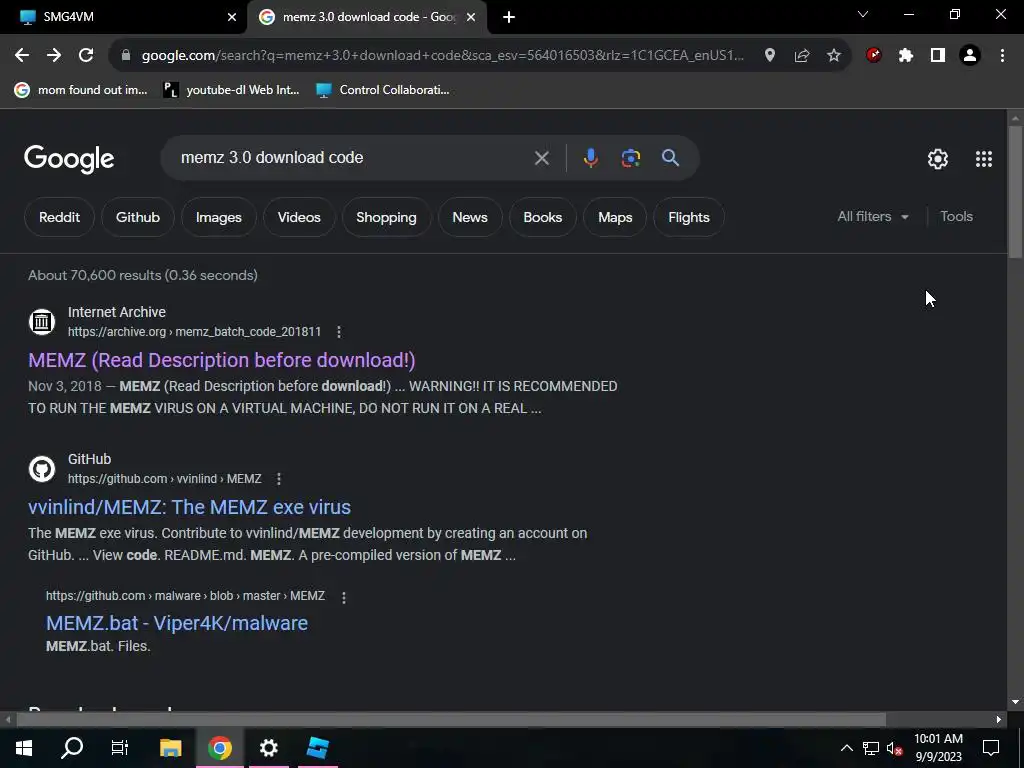
Task: Select the memz 3.0 download code tab
Action: coord(367,17)
